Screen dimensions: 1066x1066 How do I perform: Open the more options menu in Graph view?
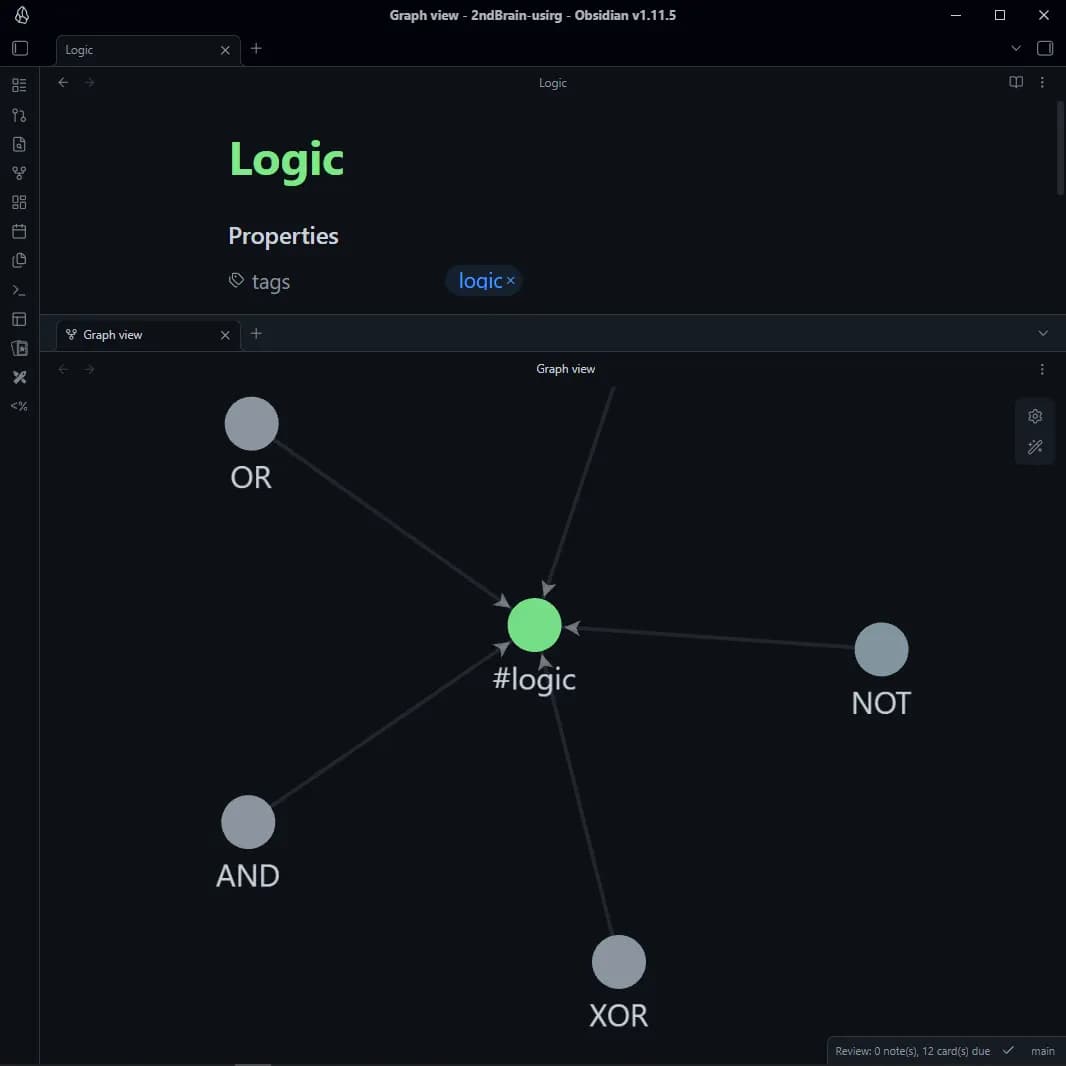[1043, 368]
